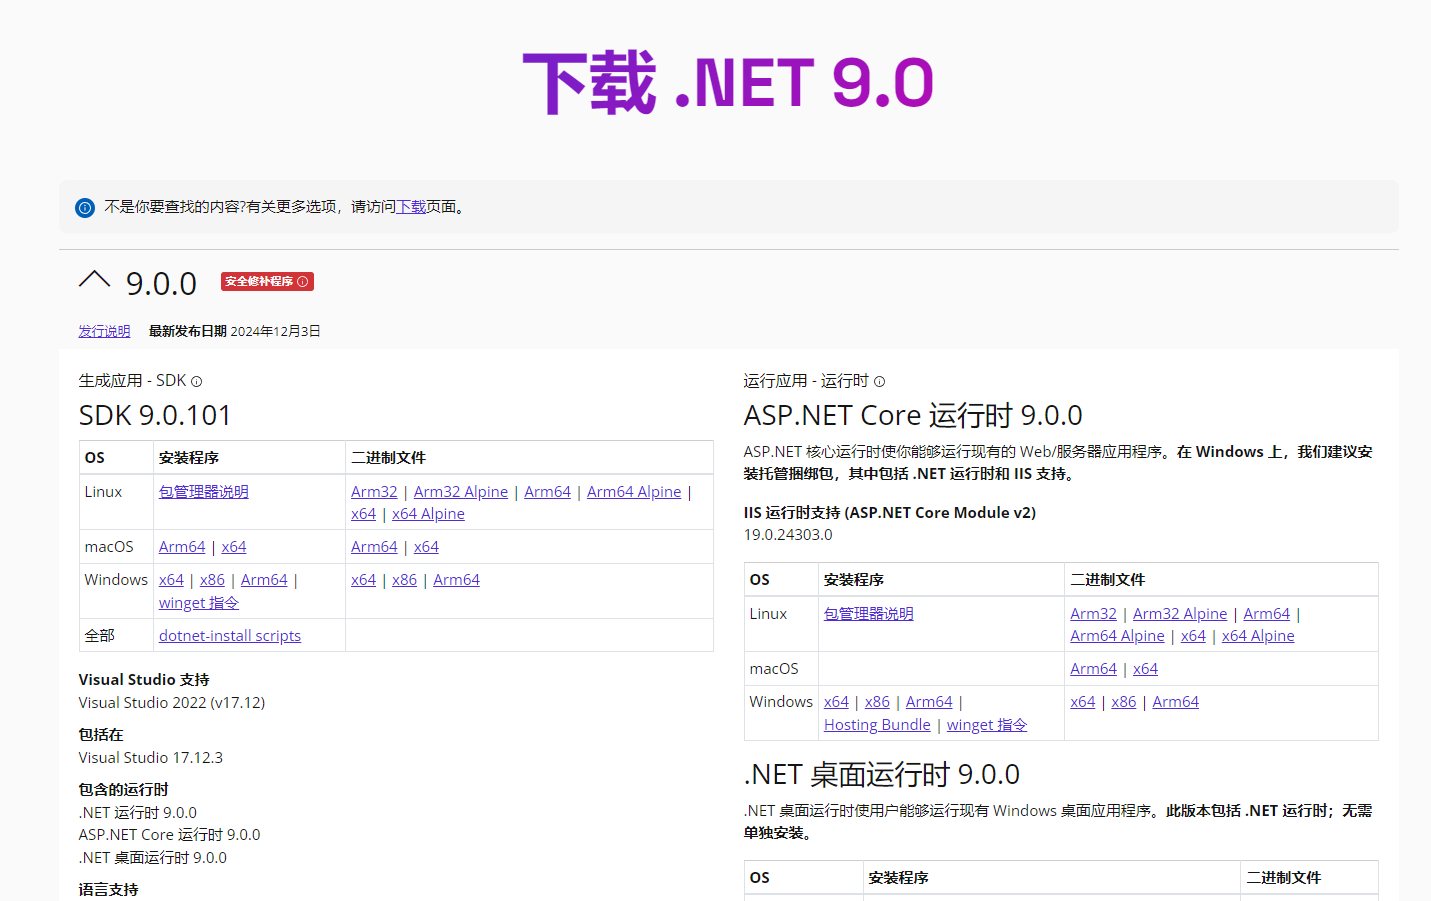Click the release date 2024年12月3日 text
The width and height of the screenshot is (1431, 901).
click(275, 331)
